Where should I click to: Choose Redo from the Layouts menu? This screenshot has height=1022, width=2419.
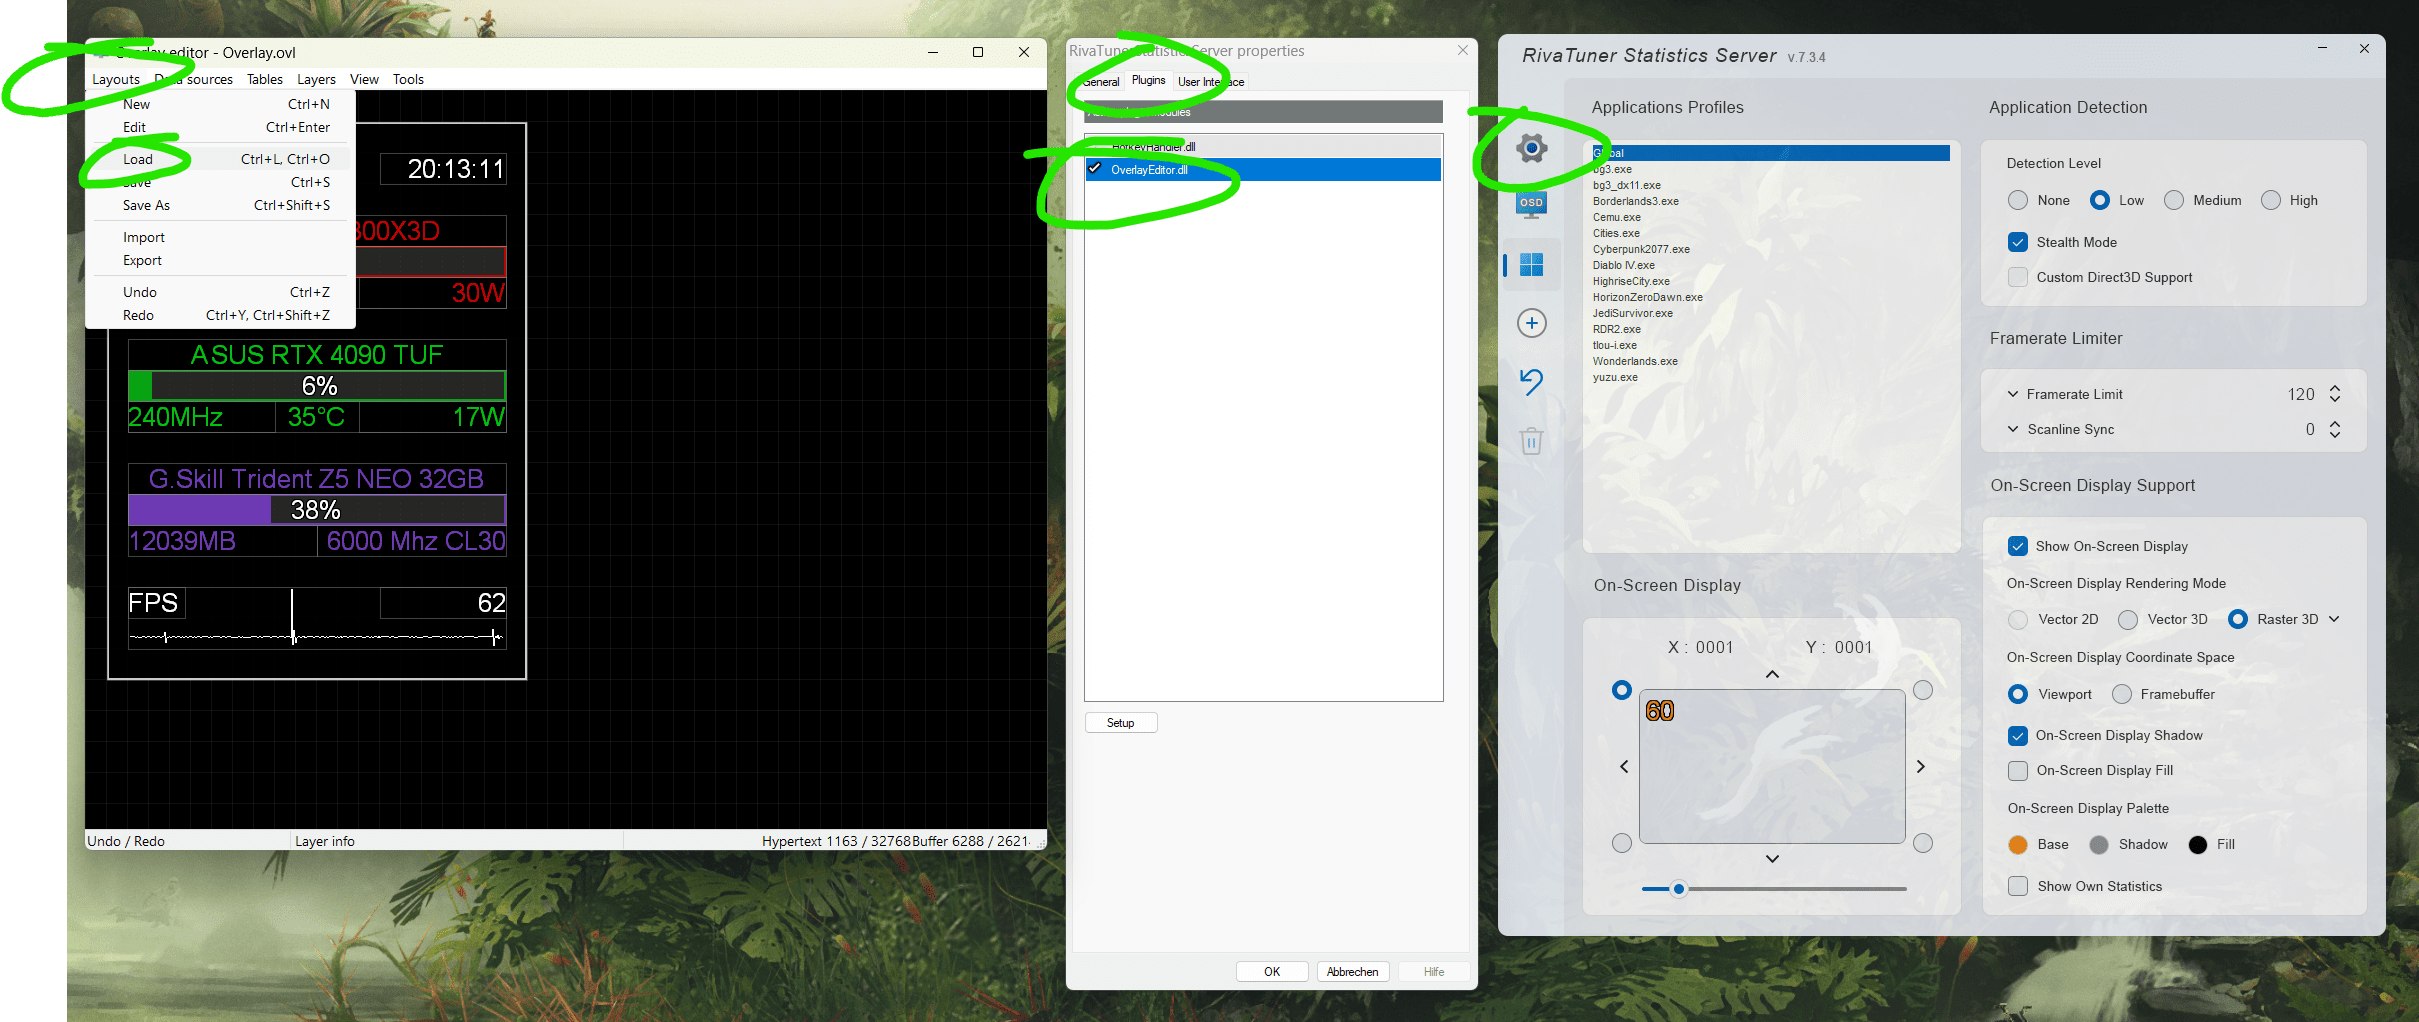(221, 315)
